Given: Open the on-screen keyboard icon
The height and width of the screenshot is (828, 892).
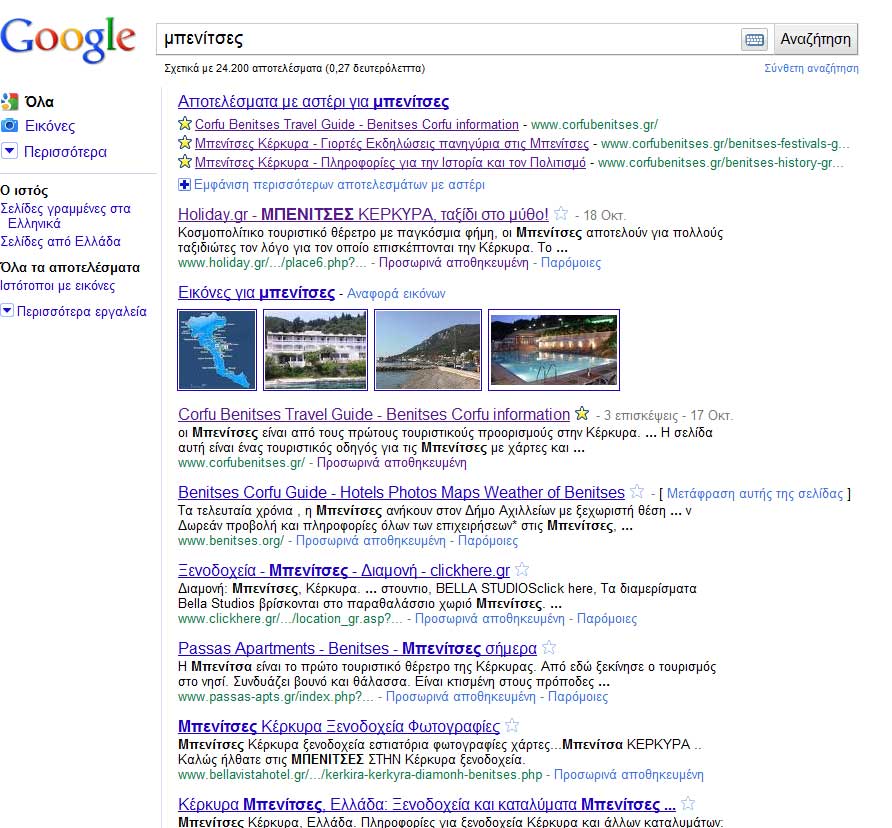Looking at the screenshot, I should [754, 39].
